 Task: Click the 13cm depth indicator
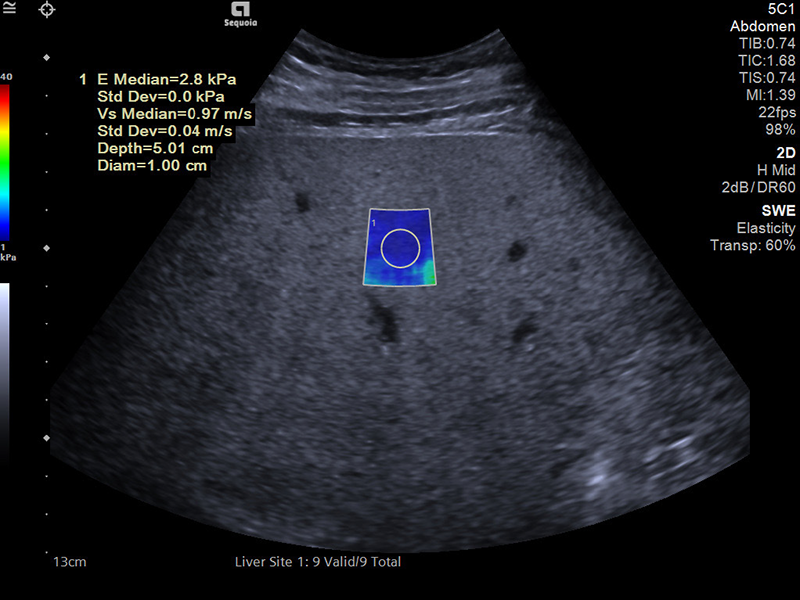click(70, 562)
